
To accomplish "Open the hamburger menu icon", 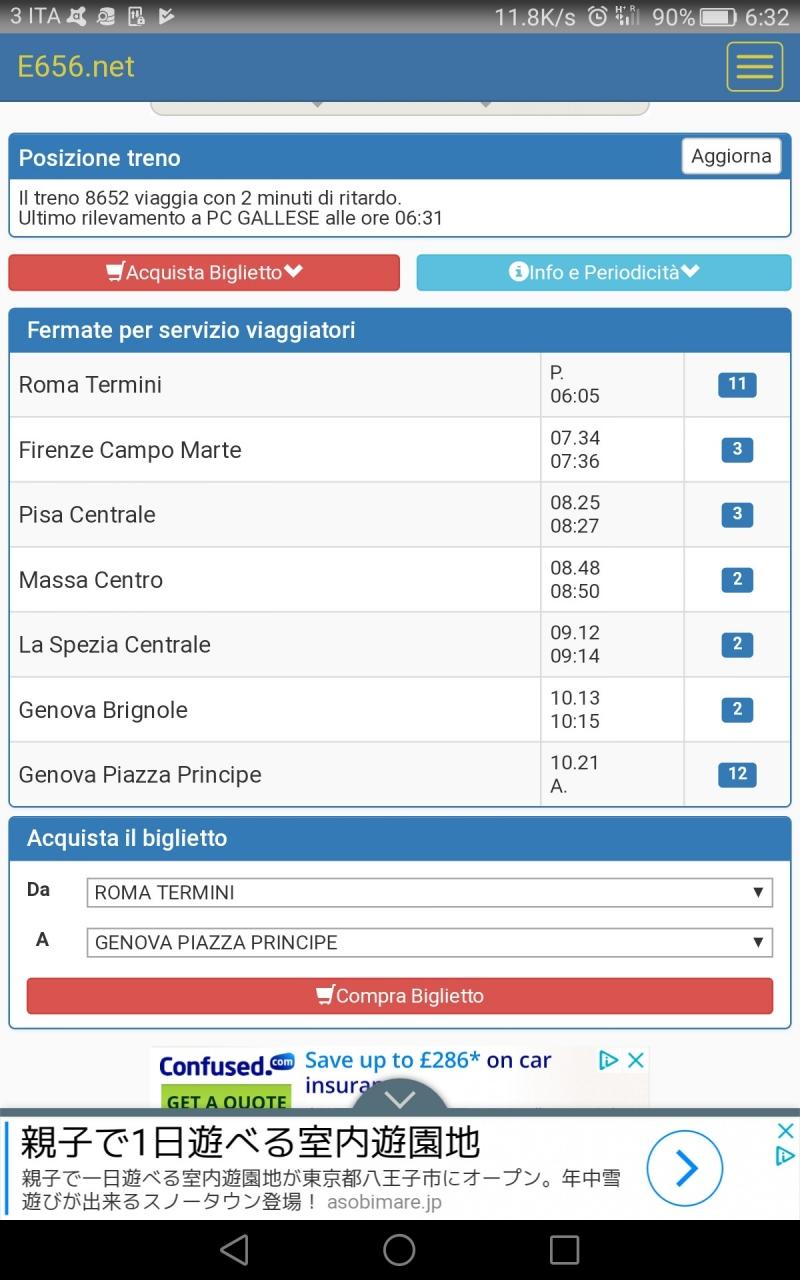I will point(754,67).
